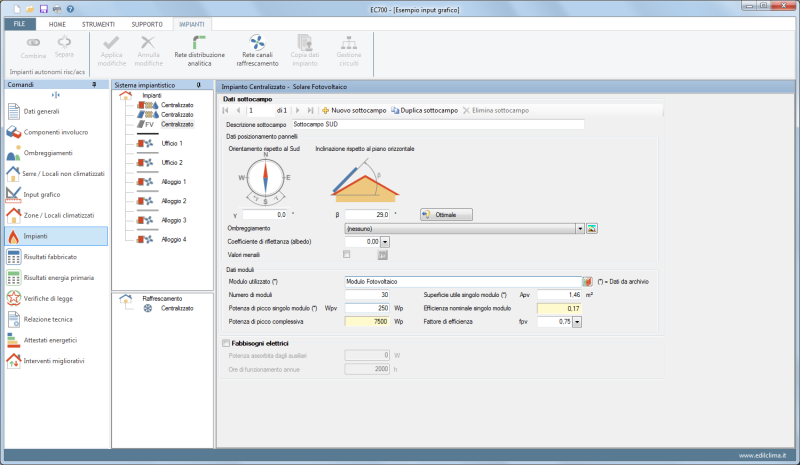Open Relazione tecnica command
The image size is (800, 465).
point(56,320)
